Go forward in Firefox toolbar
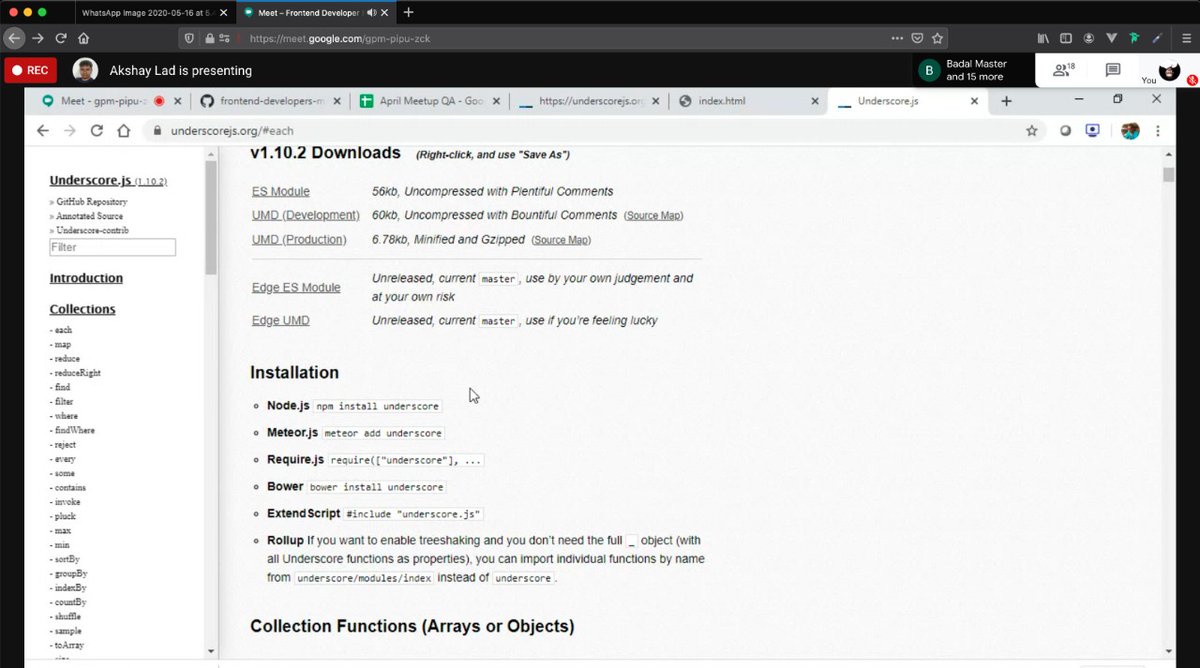1200x668 pixels. (38, 38)
